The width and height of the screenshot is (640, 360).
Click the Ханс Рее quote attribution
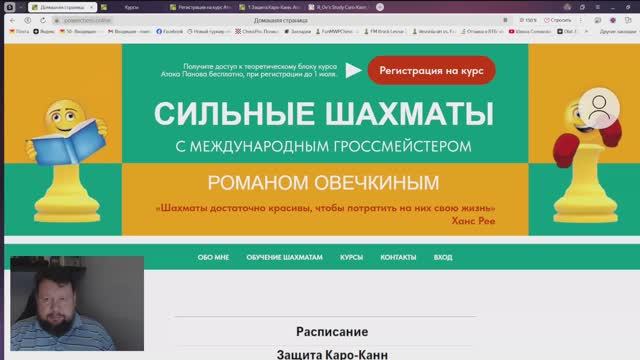[x=473, y=221]
